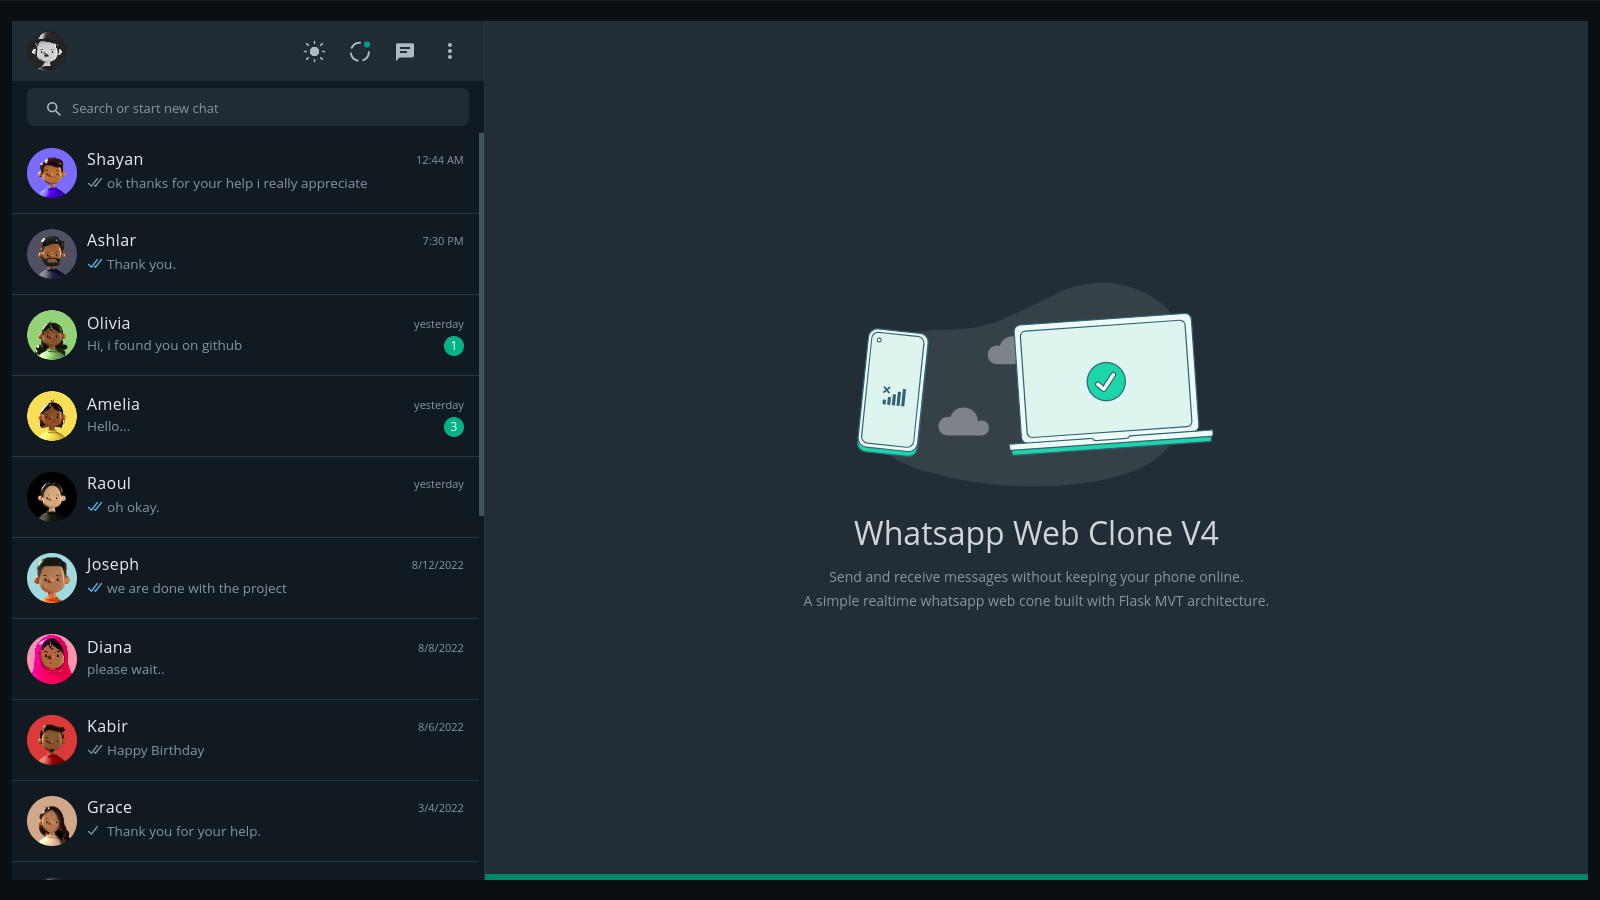Toggle the light/dark theme sun icon

pos(315,51)
